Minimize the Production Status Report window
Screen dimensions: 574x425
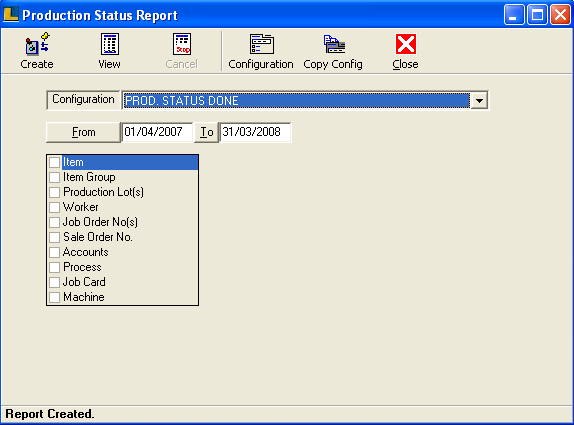point(514,15)
